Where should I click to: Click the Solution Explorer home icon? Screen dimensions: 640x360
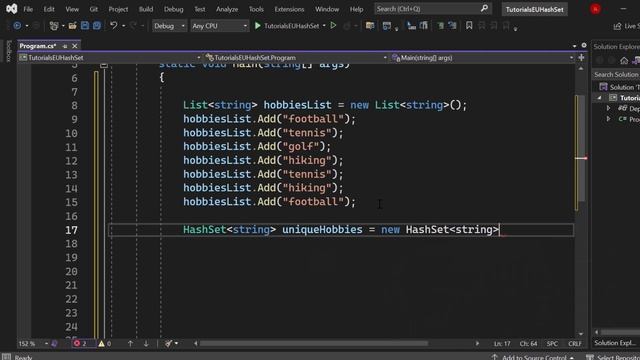coord(624,61)
